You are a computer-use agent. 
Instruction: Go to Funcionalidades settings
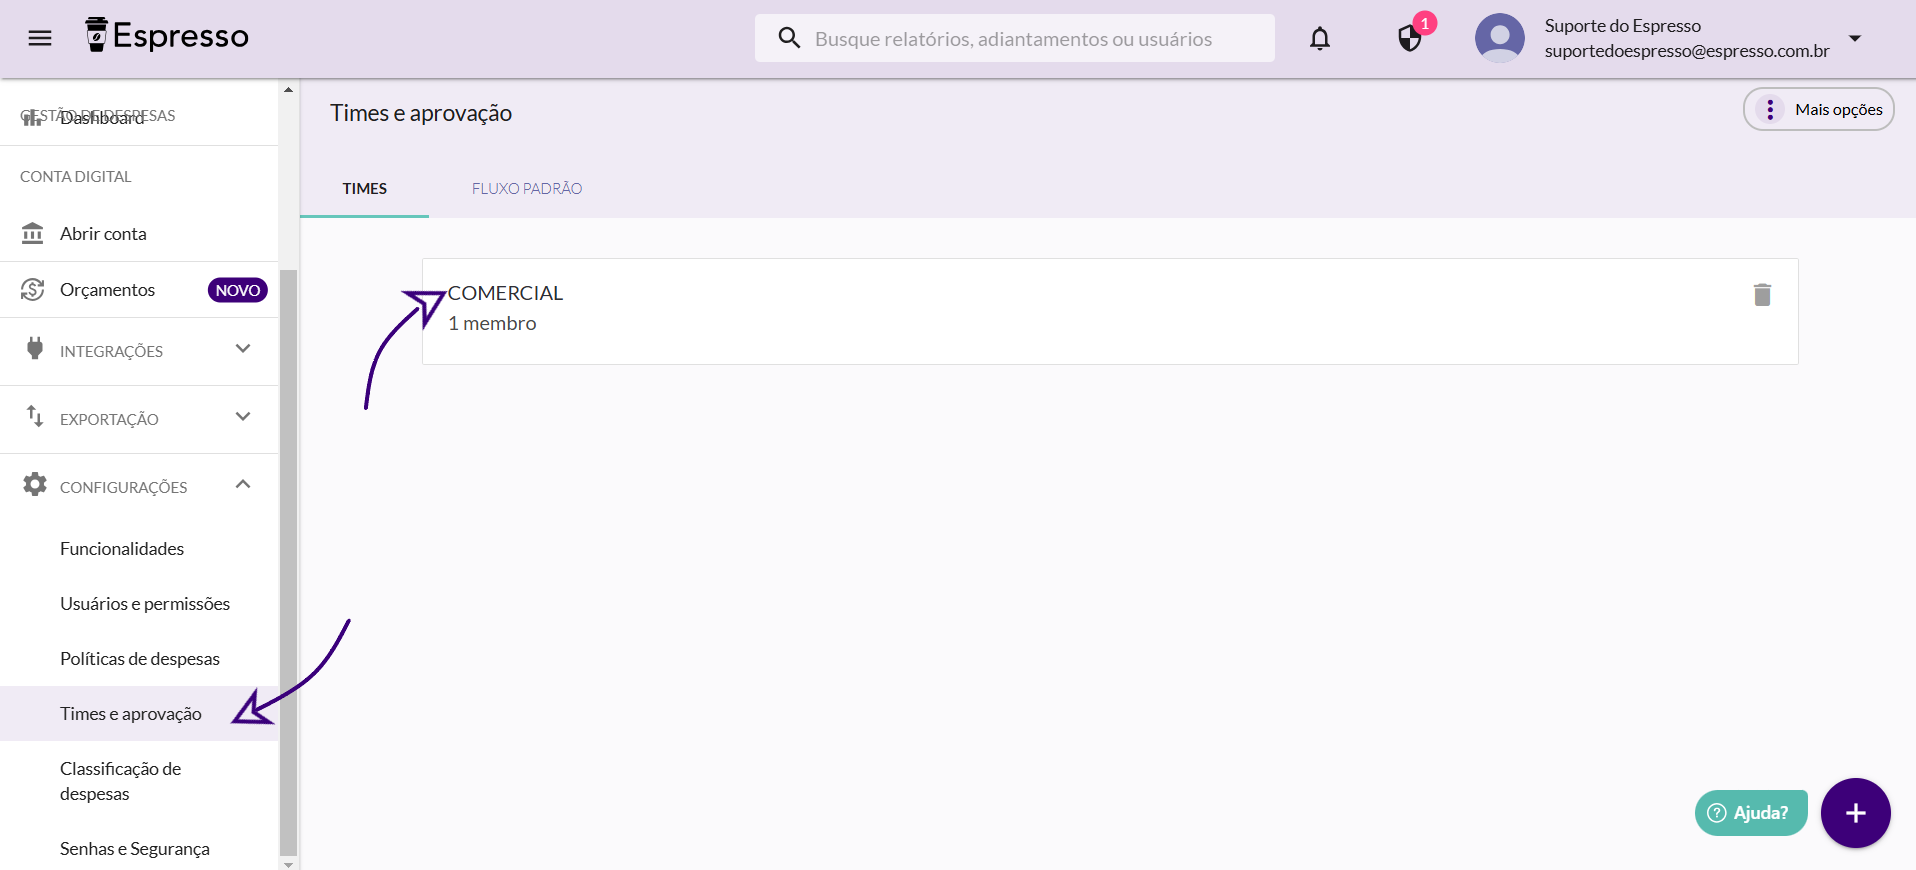click(139, 549)
